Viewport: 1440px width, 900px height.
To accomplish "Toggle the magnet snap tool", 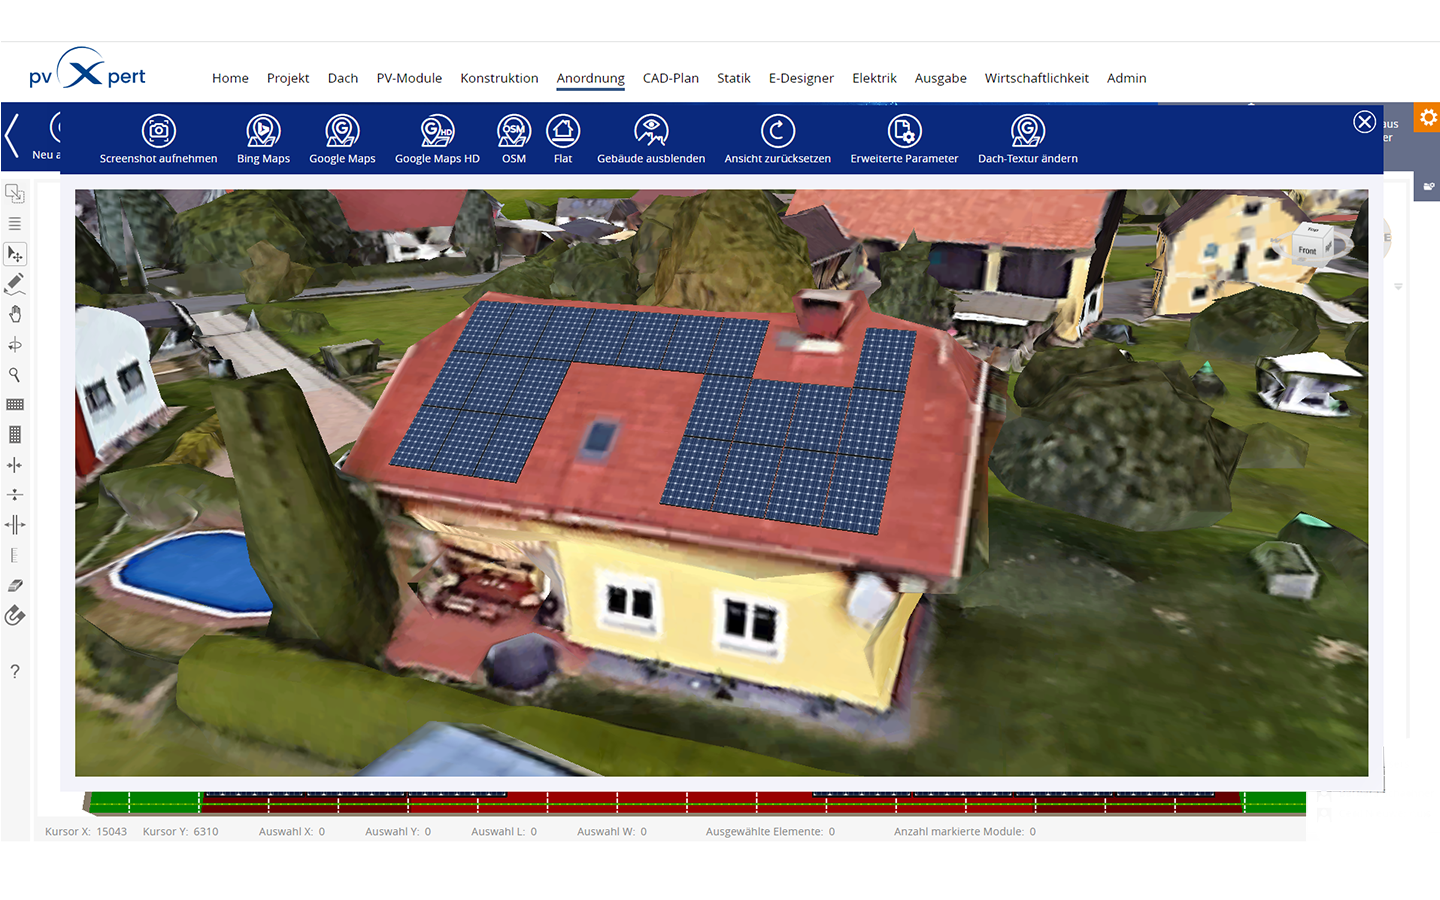I will (x=15, y=616).
